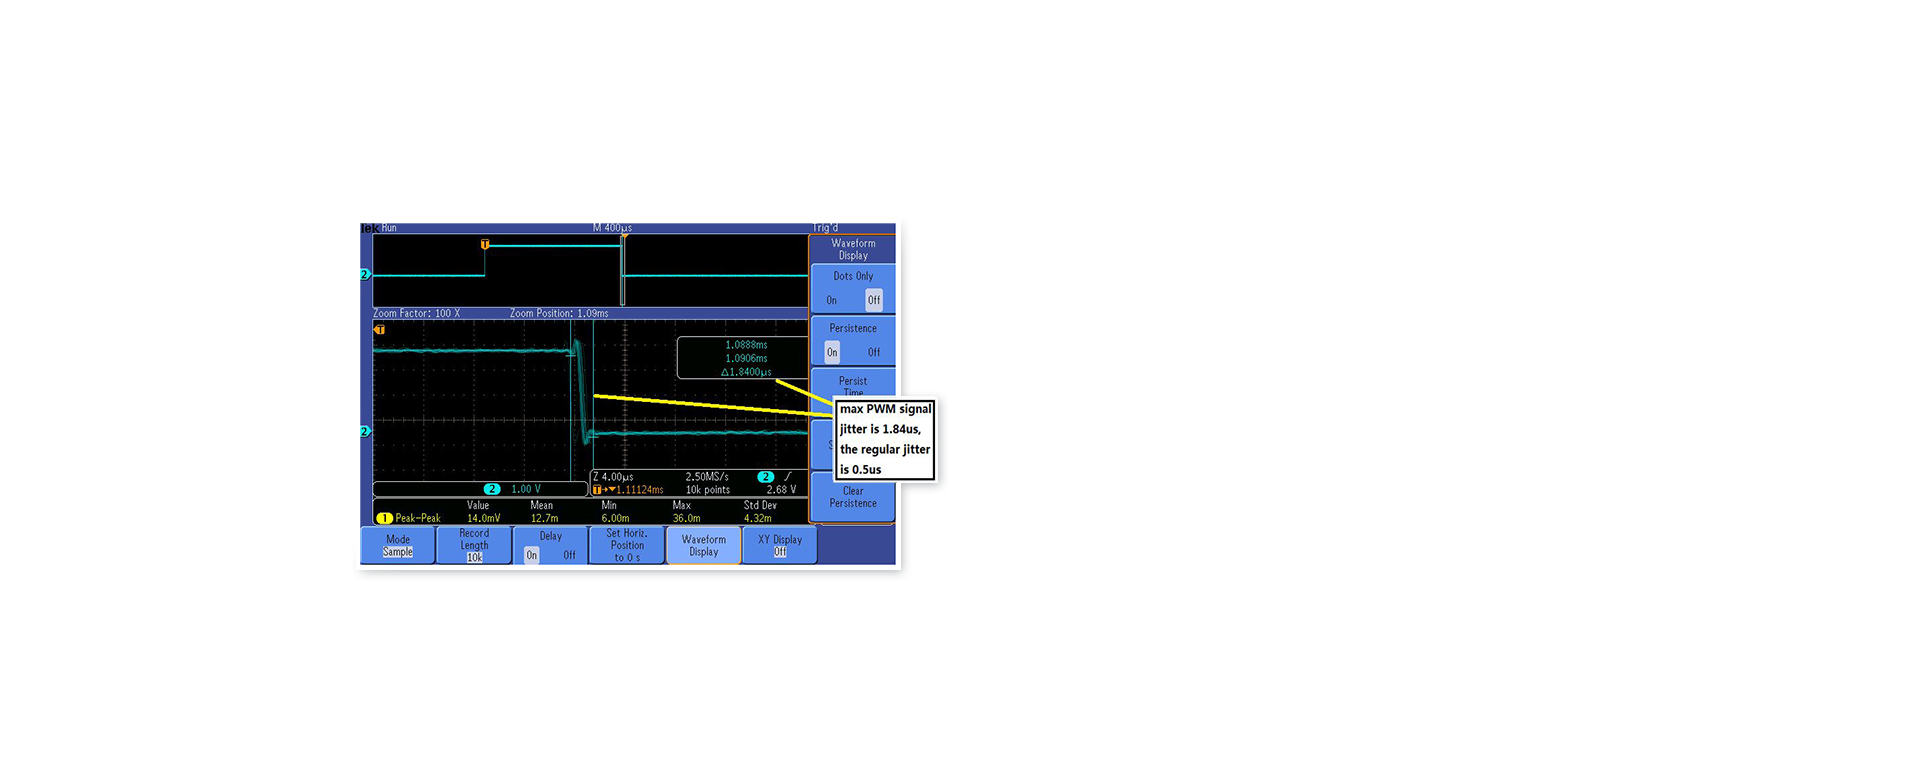Set Delay to Off

(x=569, y=555)
